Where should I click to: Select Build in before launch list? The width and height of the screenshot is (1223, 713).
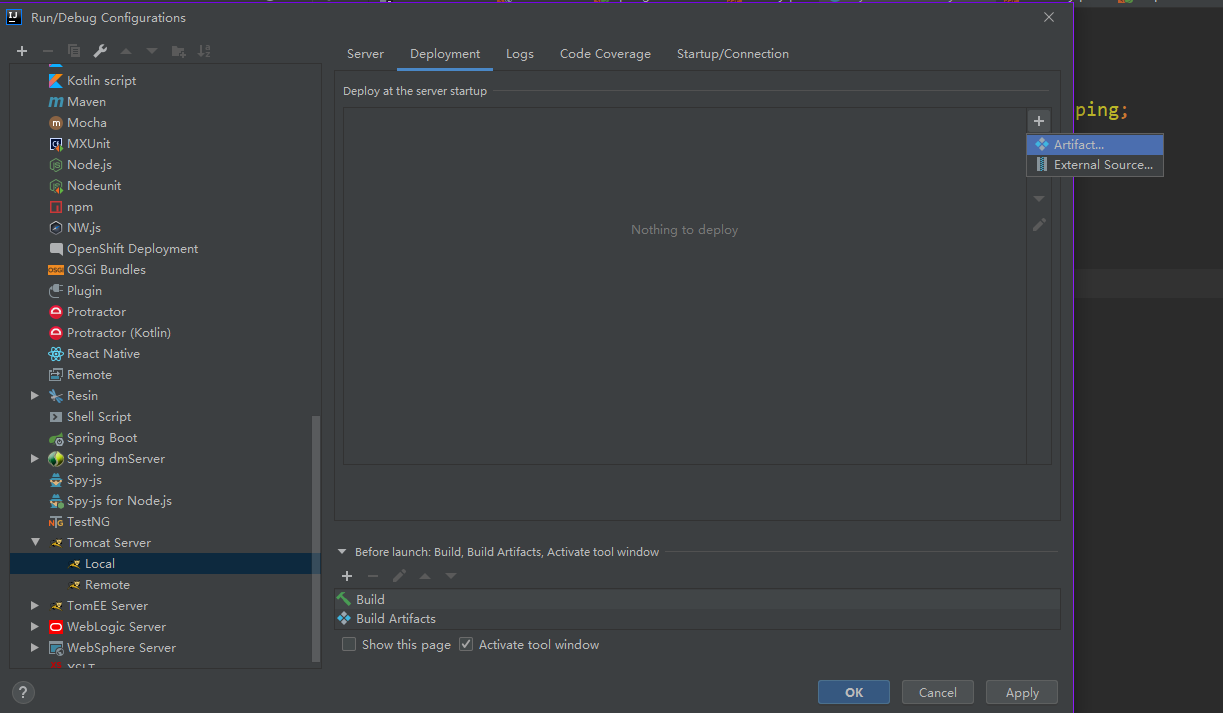[x=697, y=599]
